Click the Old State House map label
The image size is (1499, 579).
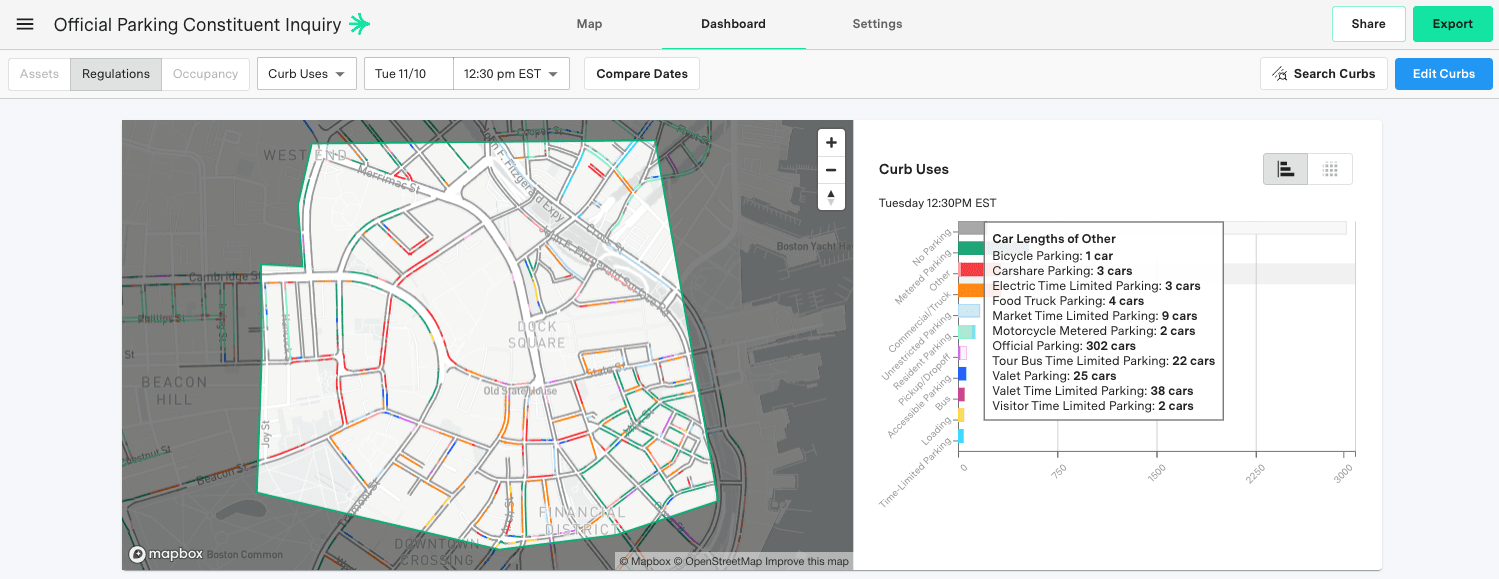(520, 391)
